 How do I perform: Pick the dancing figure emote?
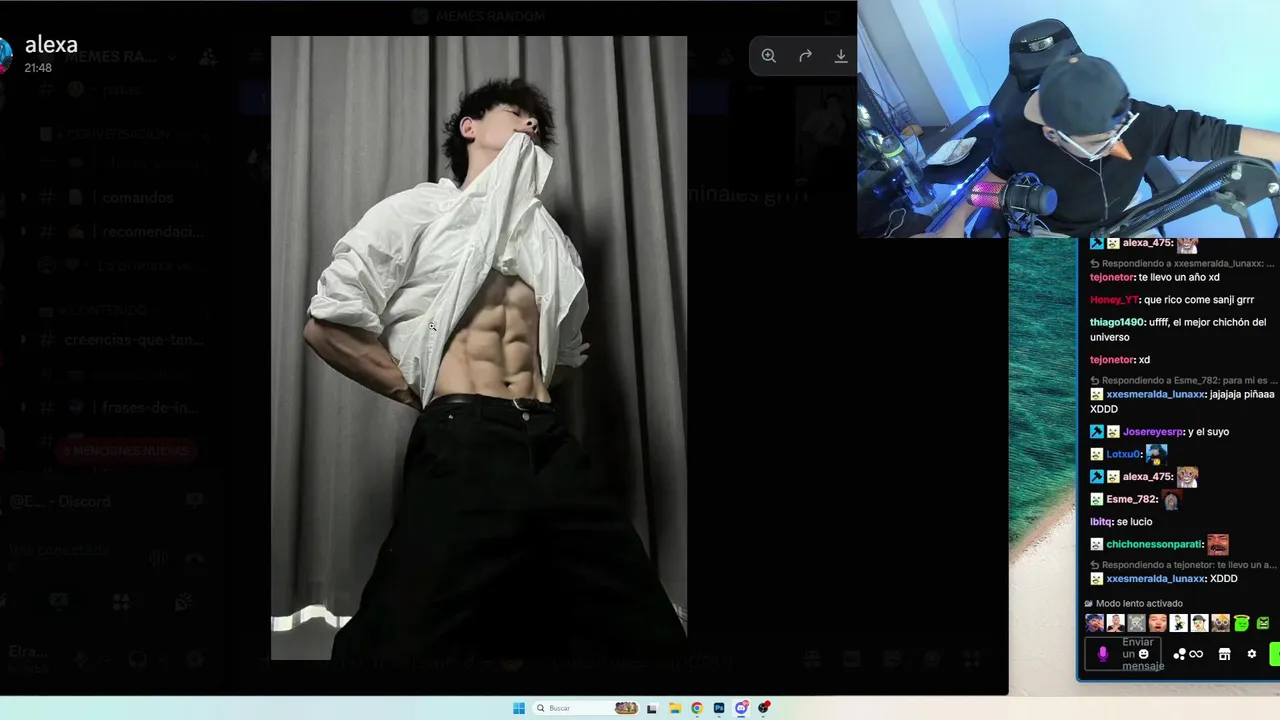pos(1179,623)
